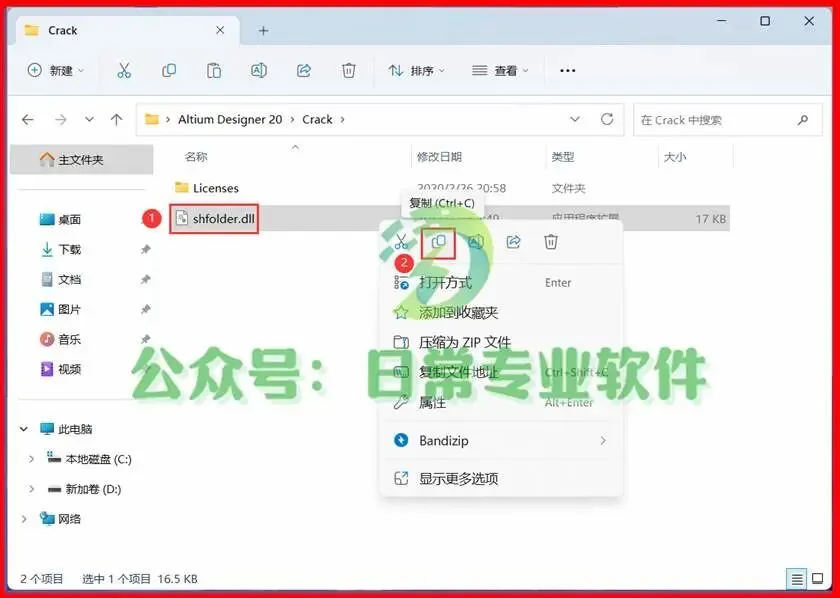Choose 打开方式 in context menu
Viewport: 840px width, 598px height.
click(501, 282)
